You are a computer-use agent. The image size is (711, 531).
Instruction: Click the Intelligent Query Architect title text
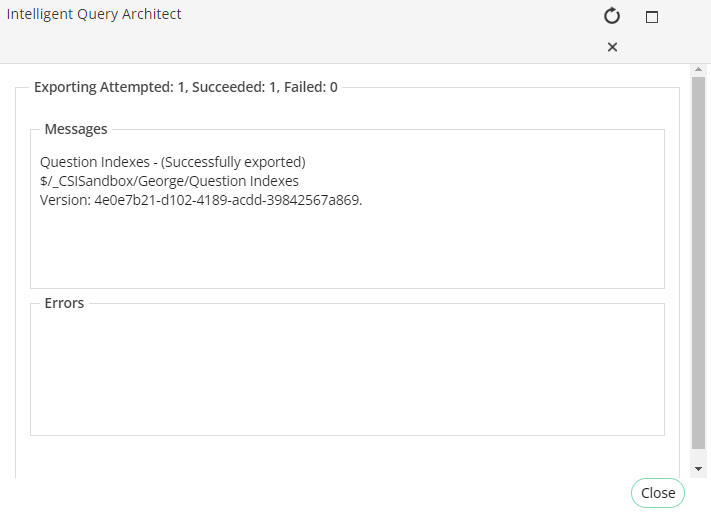coord(94,15)
